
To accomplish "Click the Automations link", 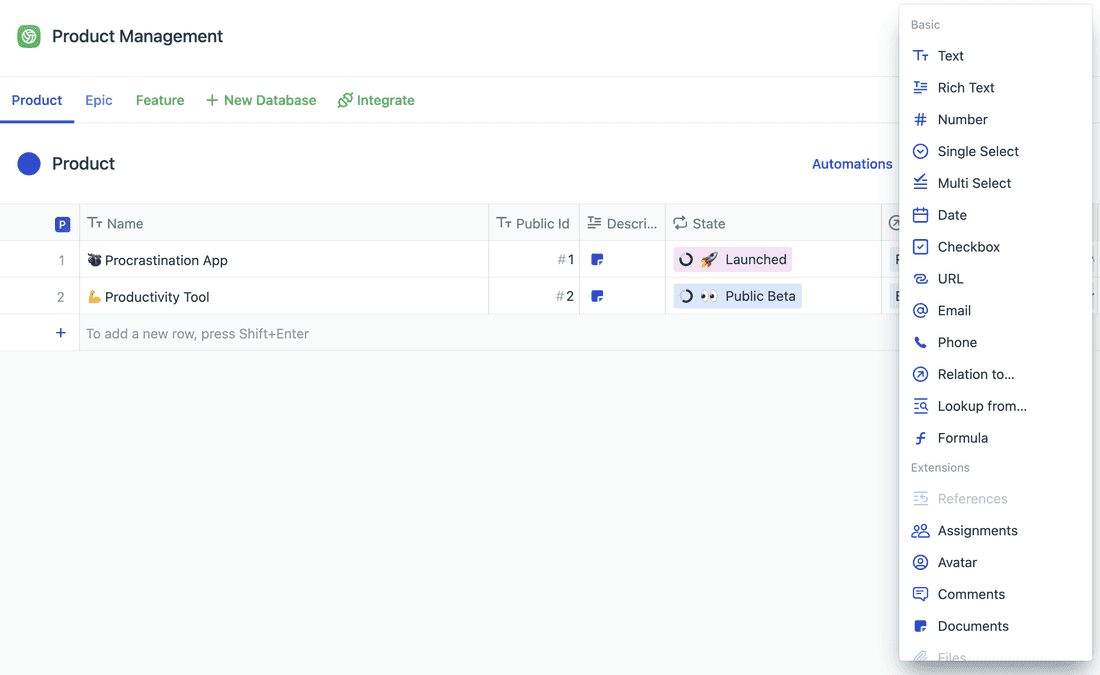I will coord(852,164).
